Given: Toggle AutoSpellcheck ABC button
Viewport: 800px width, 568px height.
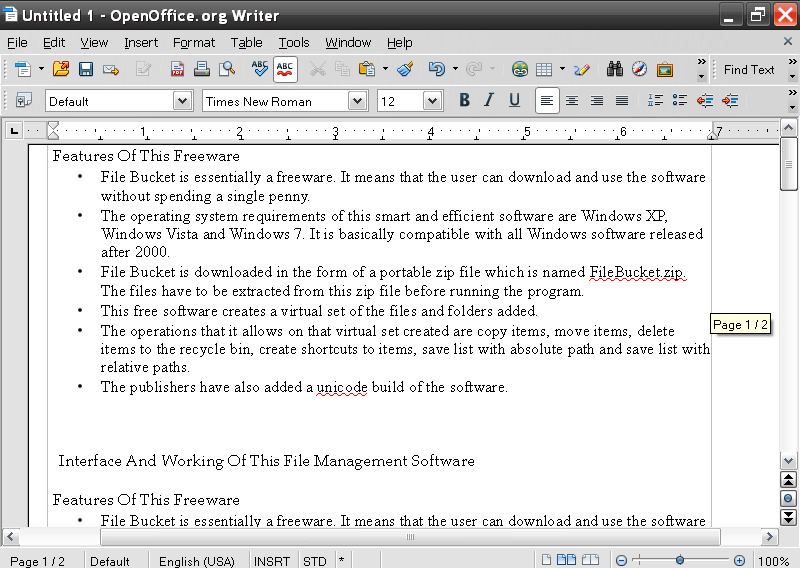Looking at the screenshot, I should [285, 69].
